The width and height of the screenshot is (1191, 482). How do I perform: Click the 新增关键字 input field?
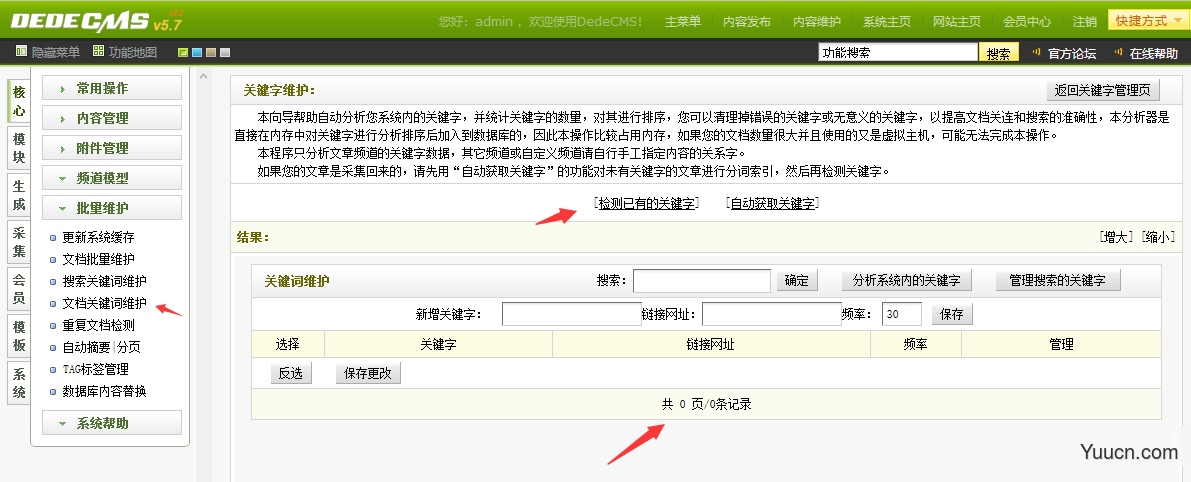tap(571, 314)
